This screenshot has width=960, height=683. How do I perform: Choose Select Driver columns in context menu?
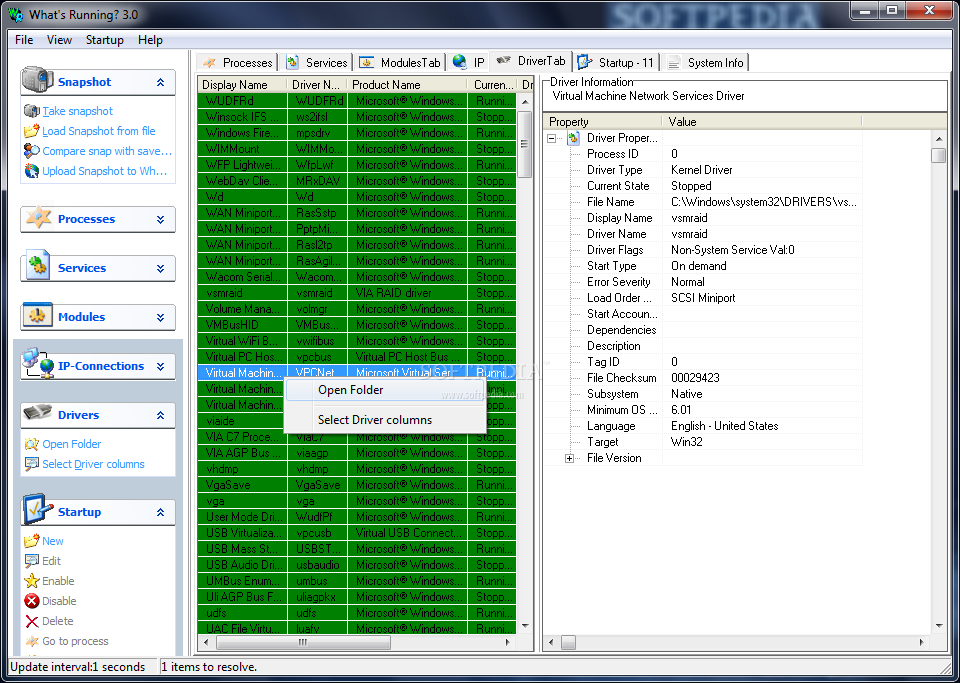pyautogui.click(x=386, y=420)
